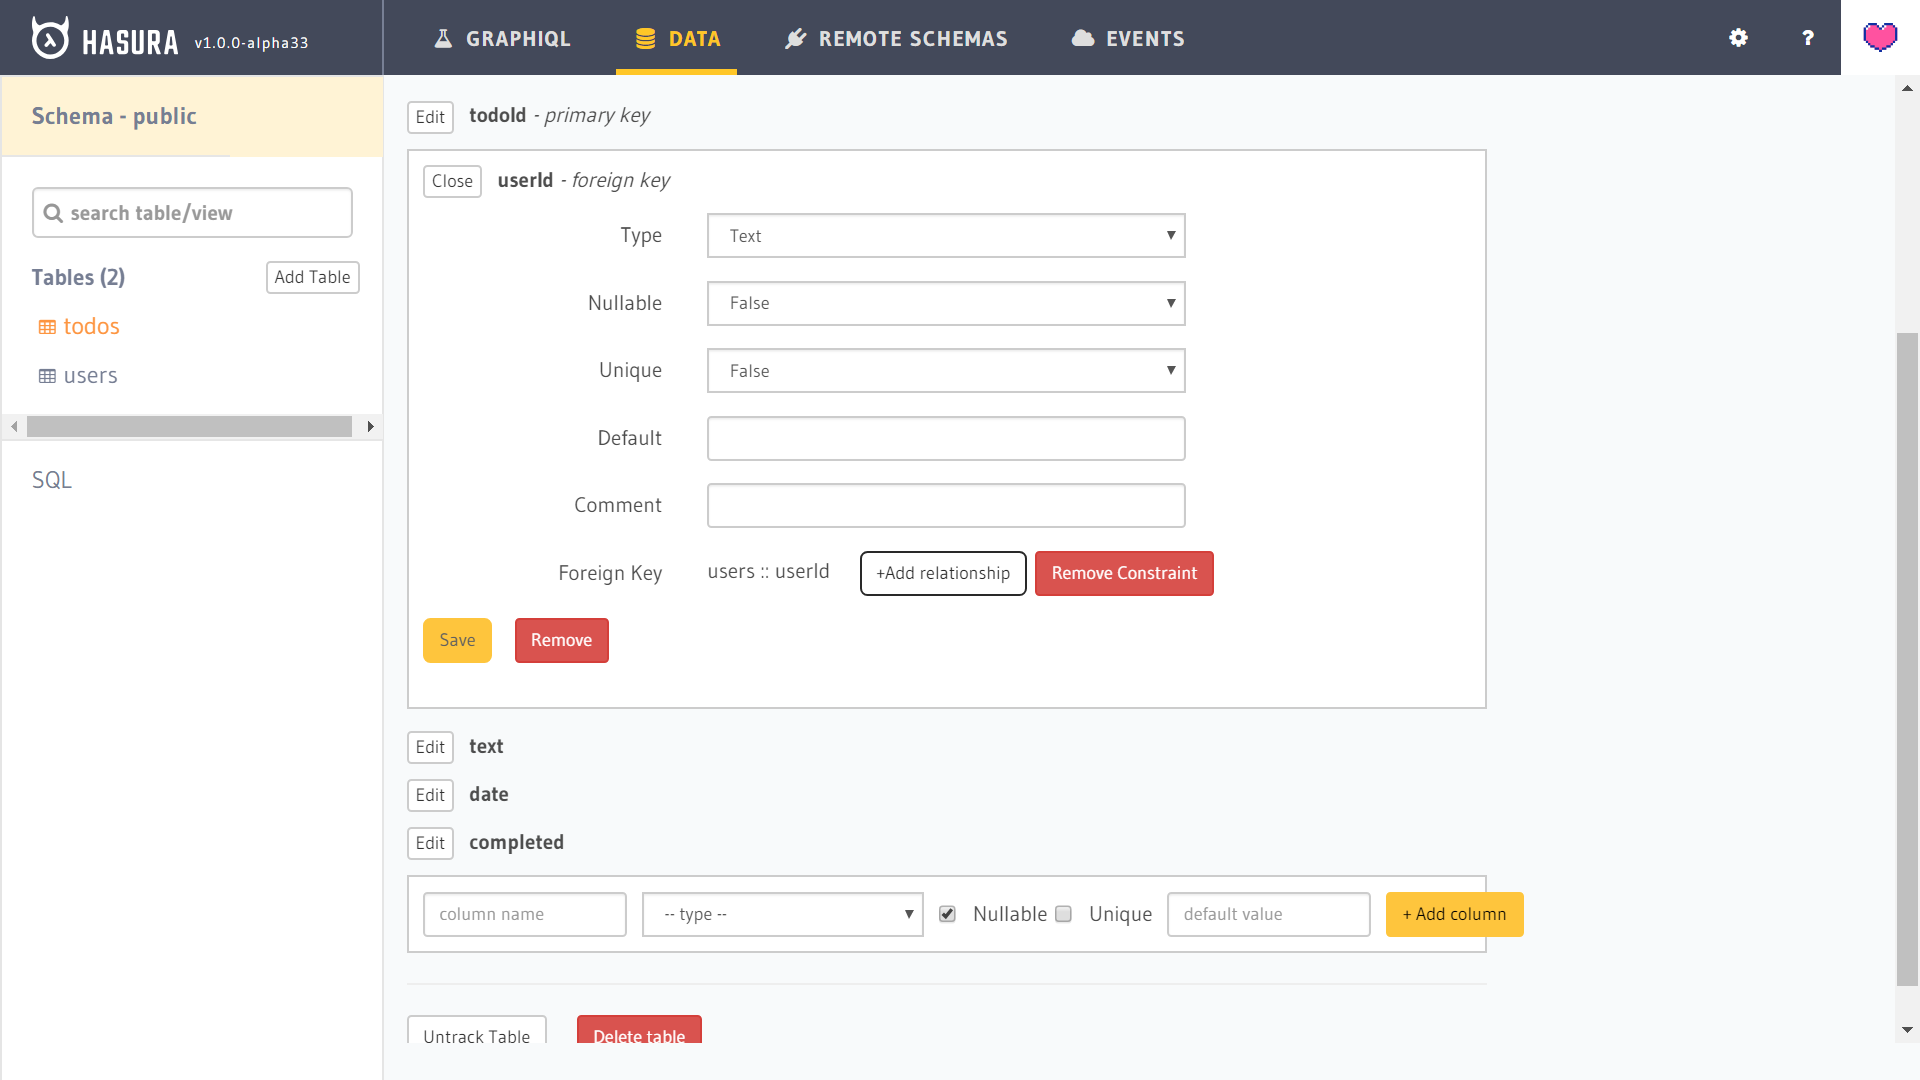
Task: Click the question mark help icon
Action: 1807,38
